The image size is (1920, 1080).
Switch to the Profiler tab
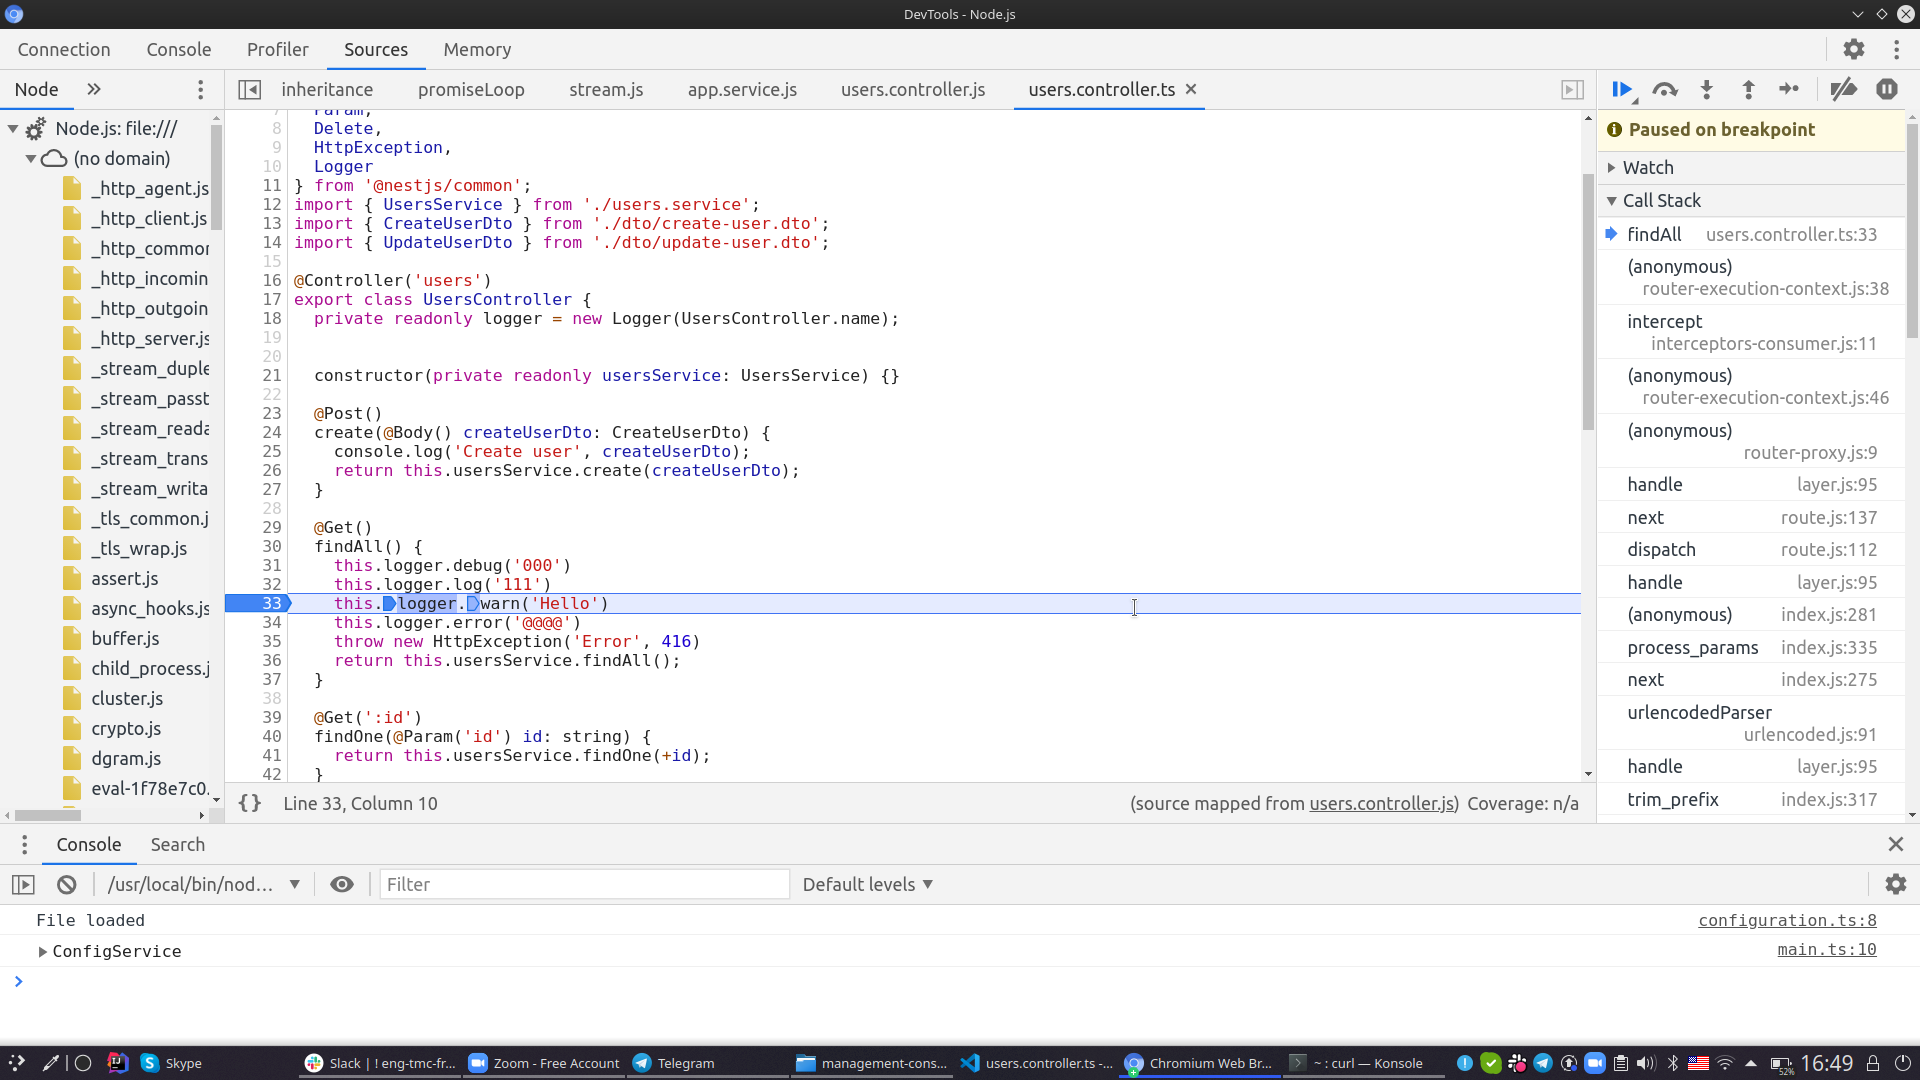277,49
